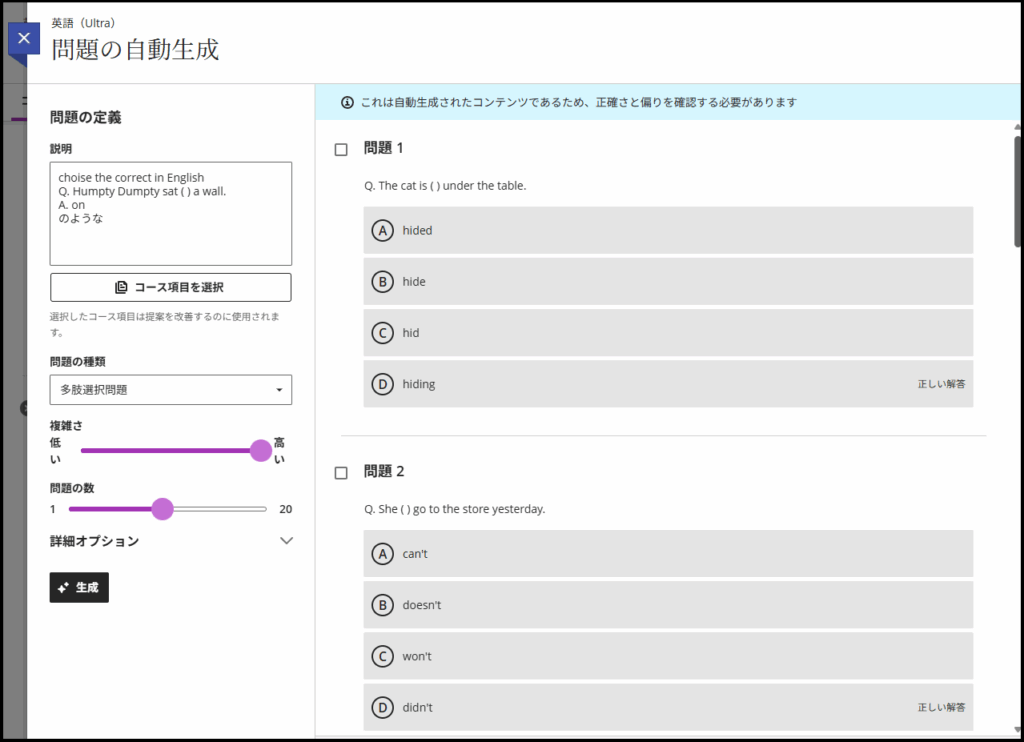Viewport: 1024px width, 742px height.
Task: Select option C circle 'won't' in question 2
Action: (382, 657)
